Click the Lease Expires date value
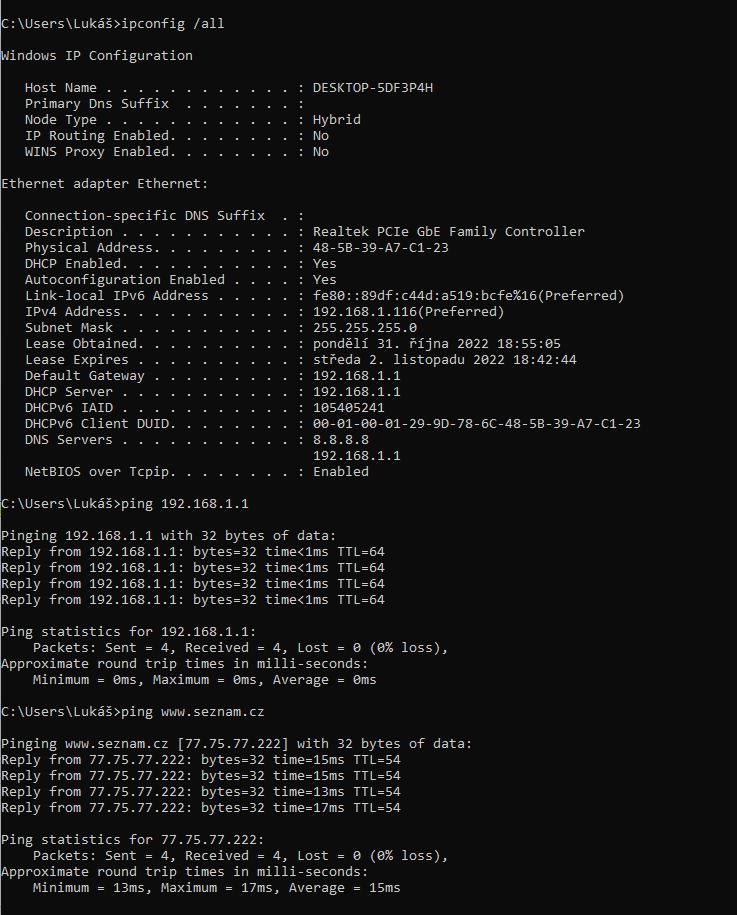737x915 pixels. point(444,360)
